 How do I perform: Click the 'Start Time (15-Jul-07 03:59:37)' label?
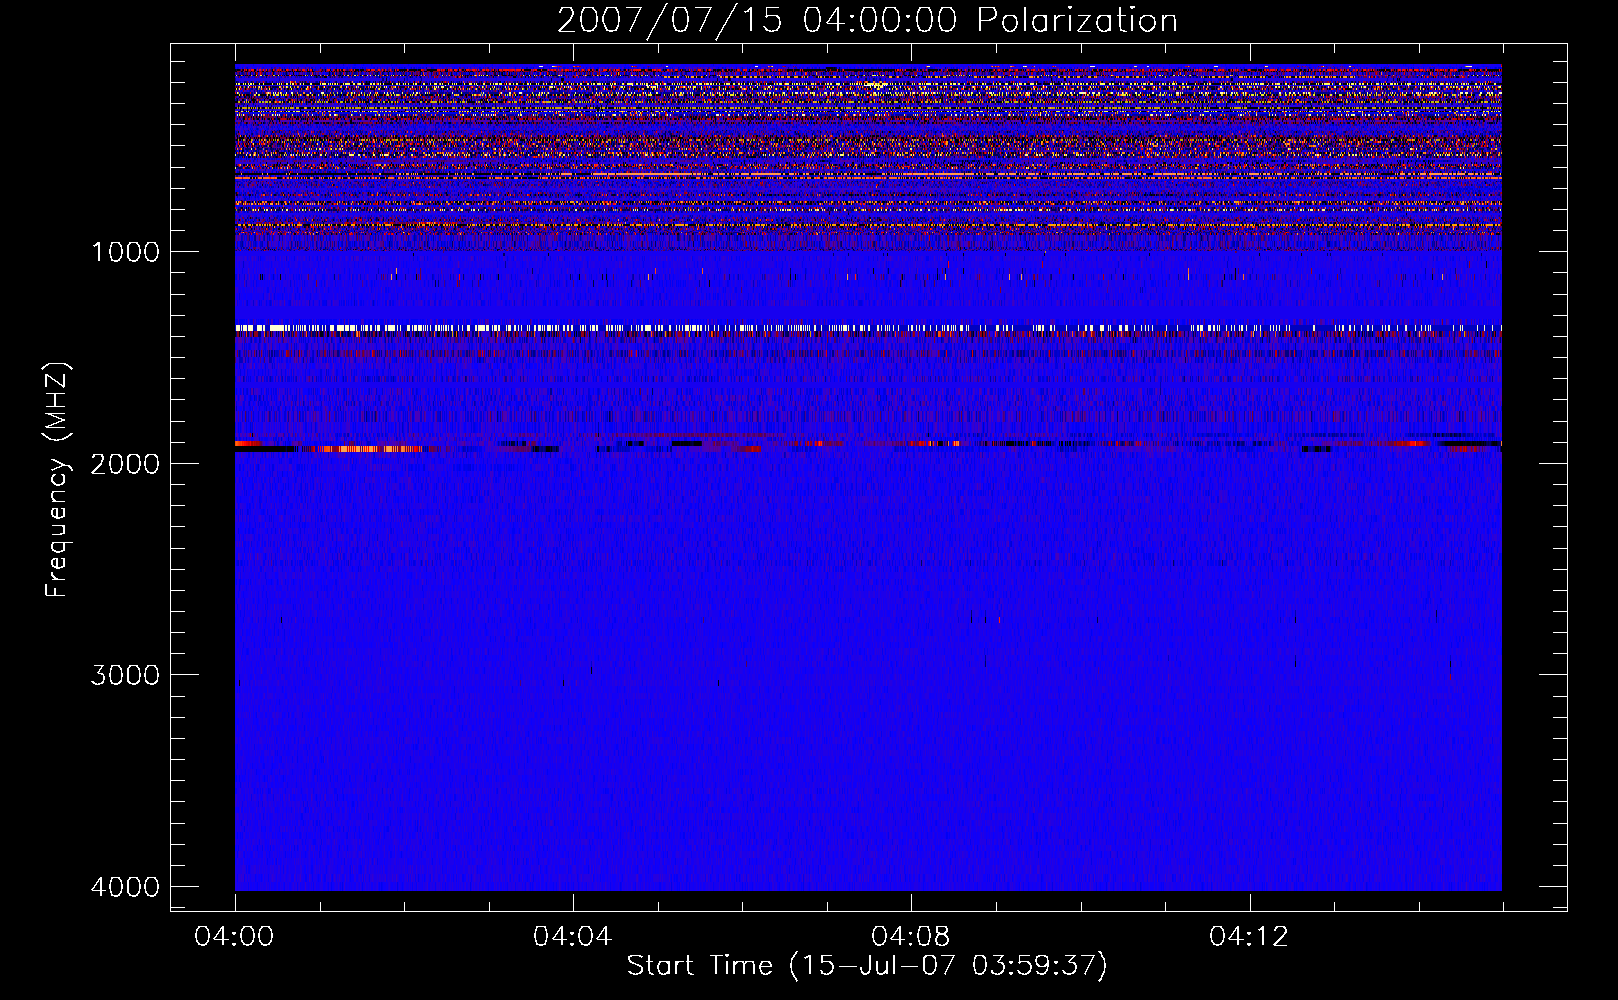click(867, 966)
